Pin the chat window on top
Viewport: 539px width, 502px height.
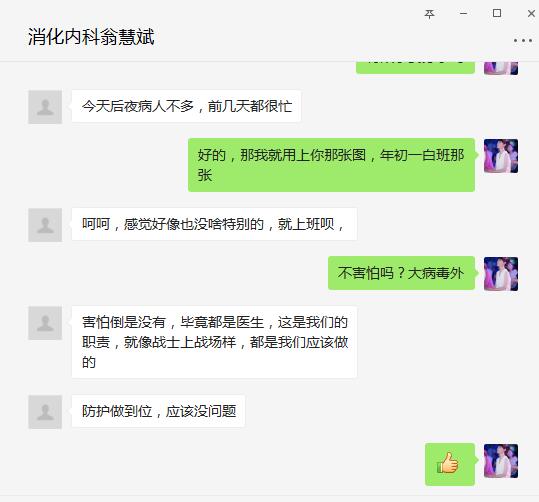[429, 14]
